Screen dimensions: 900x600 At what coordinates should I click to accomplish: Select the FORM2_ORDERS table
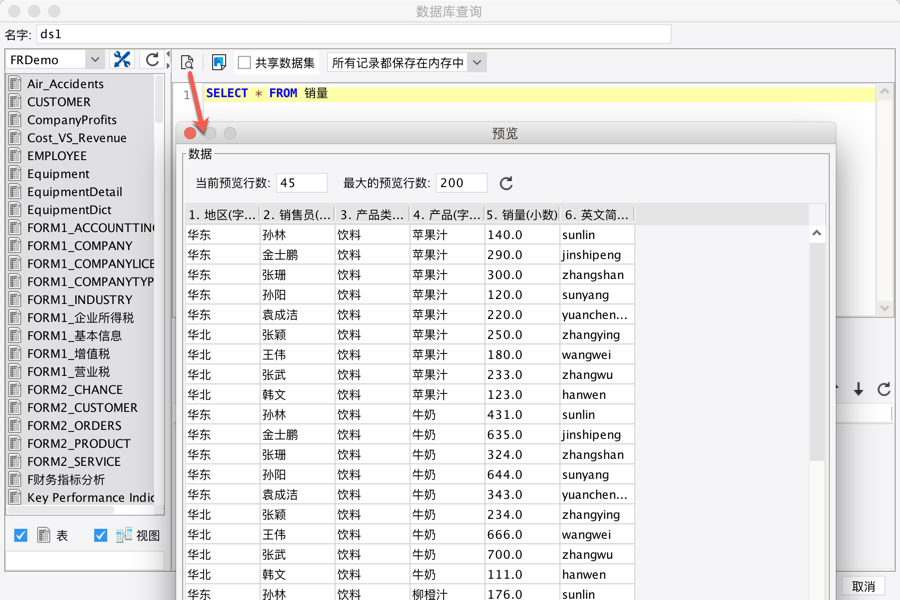pyautogui.click(x=74, y=425)
